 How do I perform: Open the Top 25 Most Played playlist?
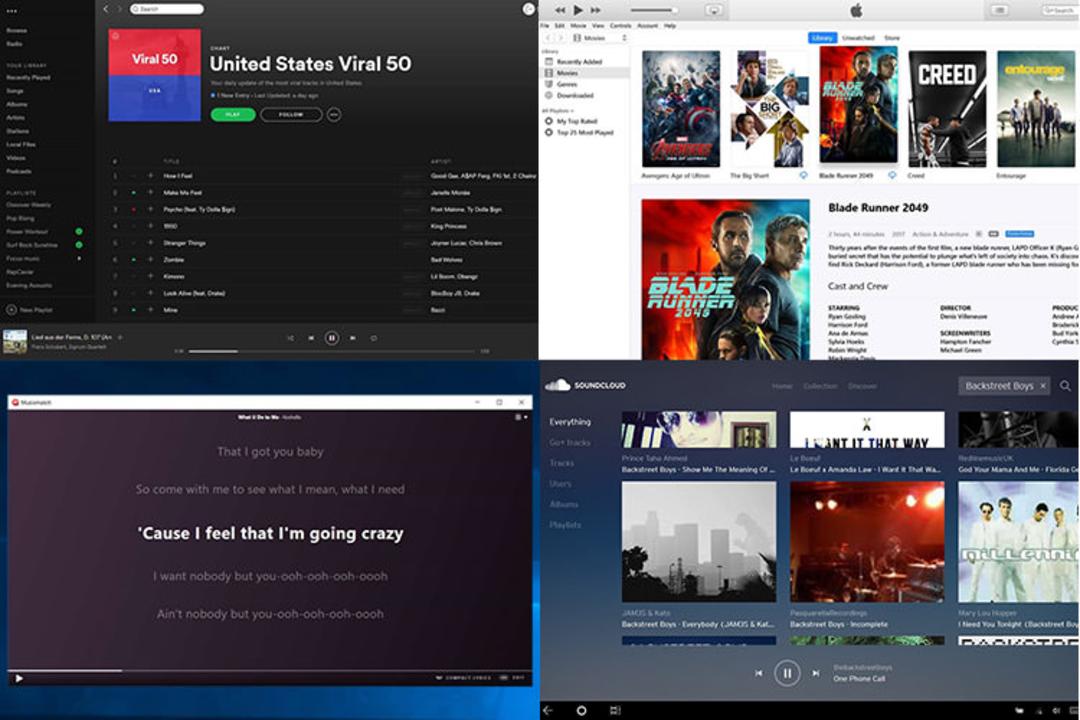(585, 132)
